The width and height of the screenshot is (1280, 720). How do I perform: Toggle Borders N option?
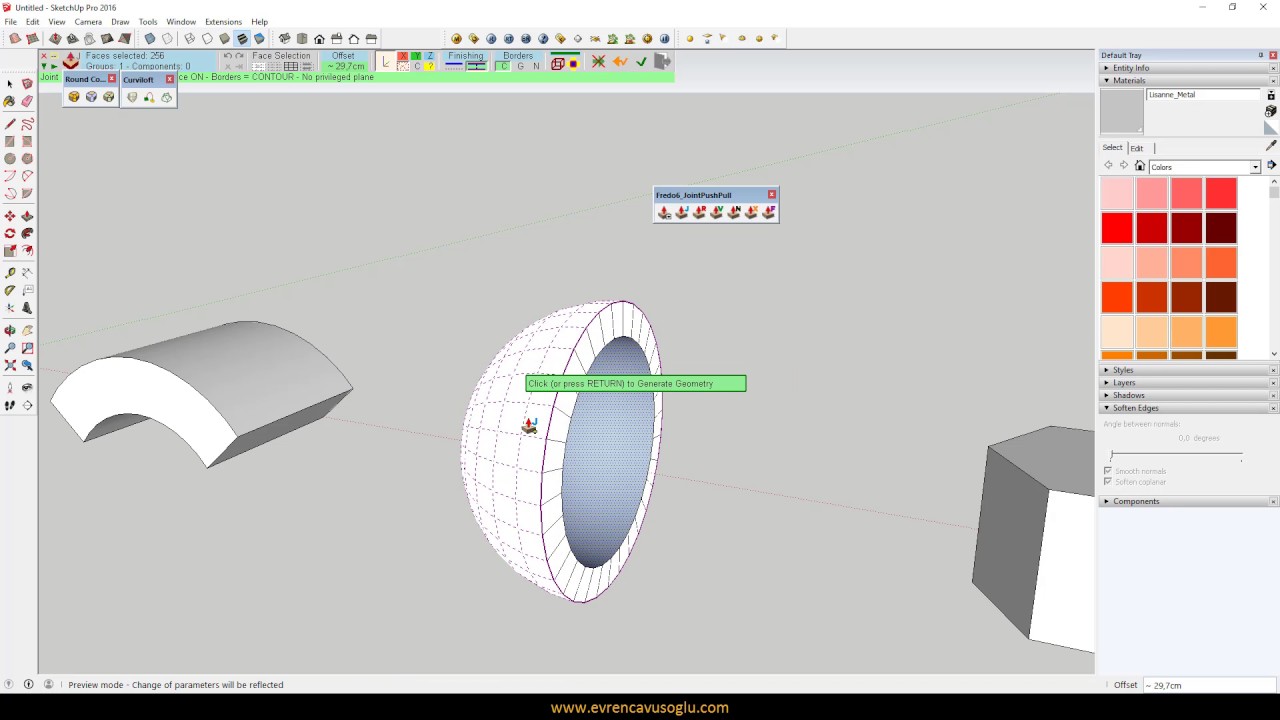(x=536, y=66)
